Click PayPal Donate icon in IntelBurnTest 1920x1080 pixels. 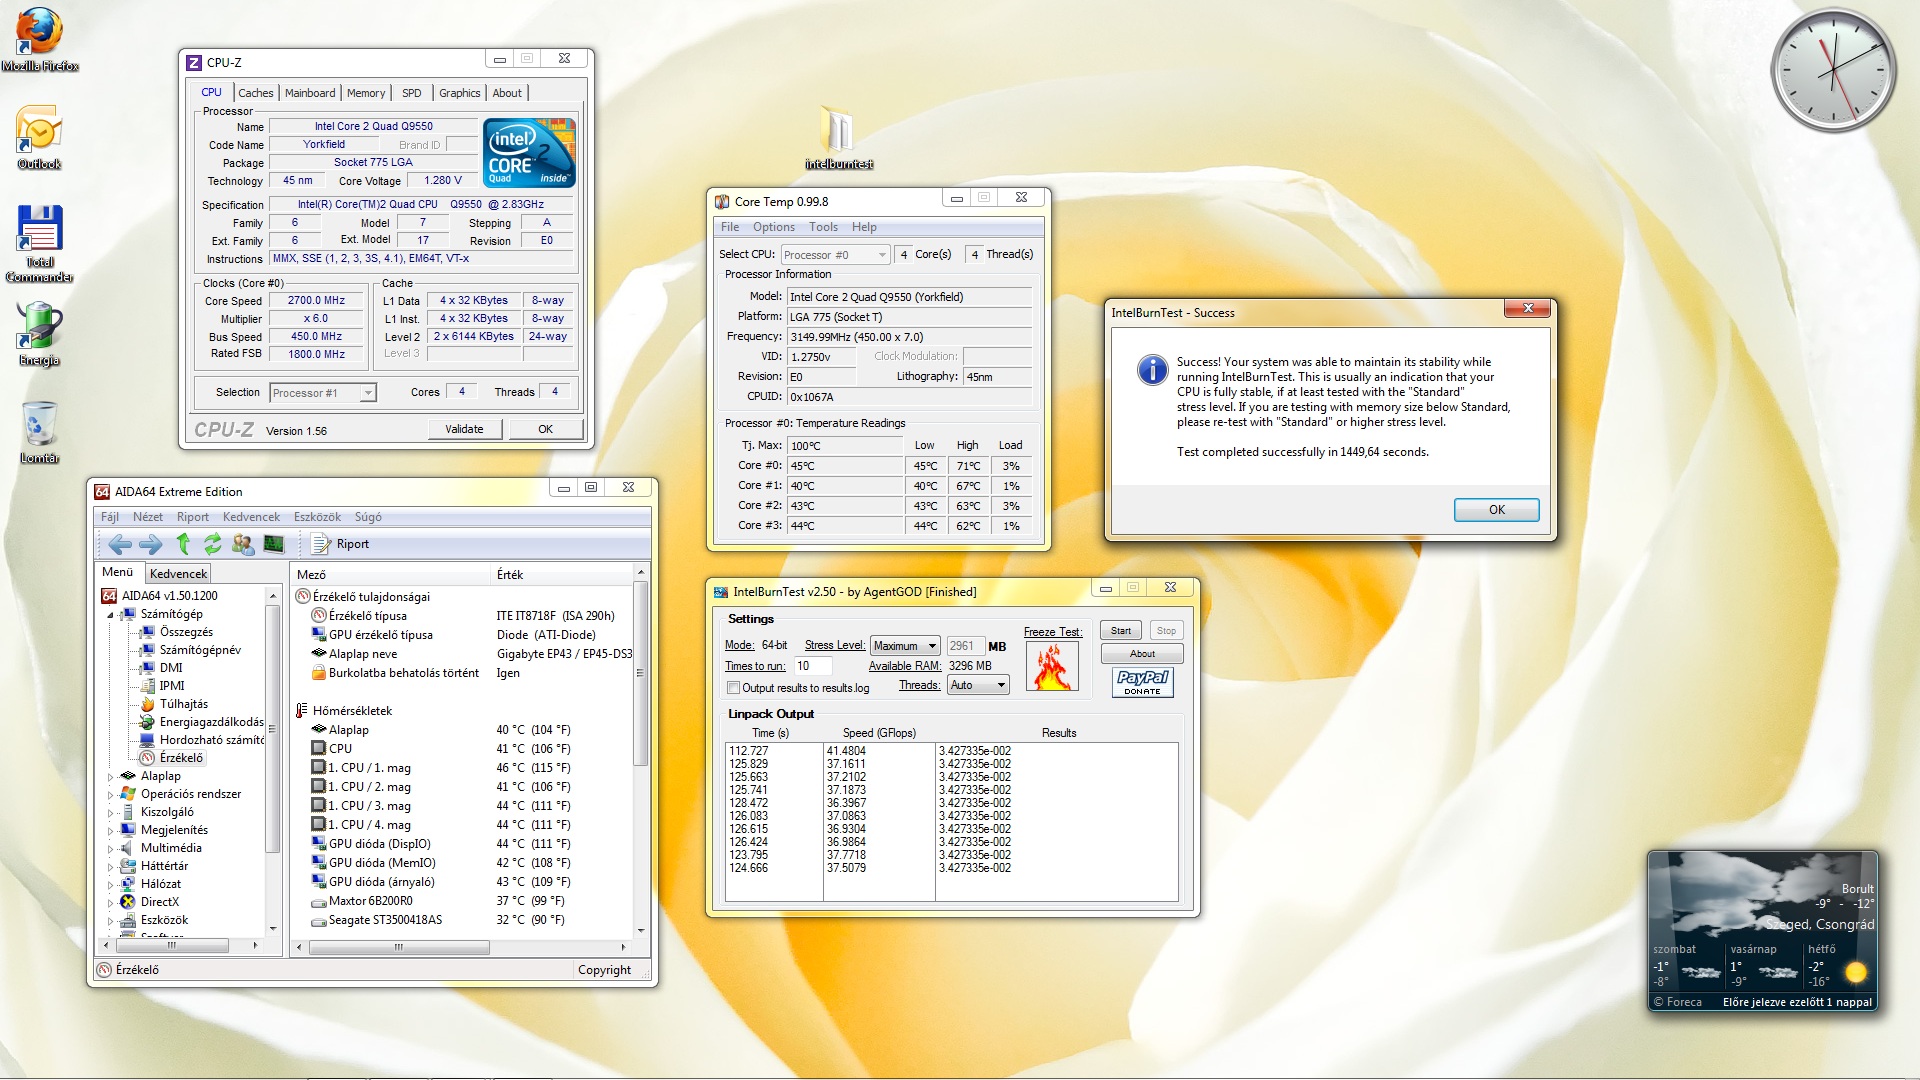pyautogui.click(x=1142, y=682)
